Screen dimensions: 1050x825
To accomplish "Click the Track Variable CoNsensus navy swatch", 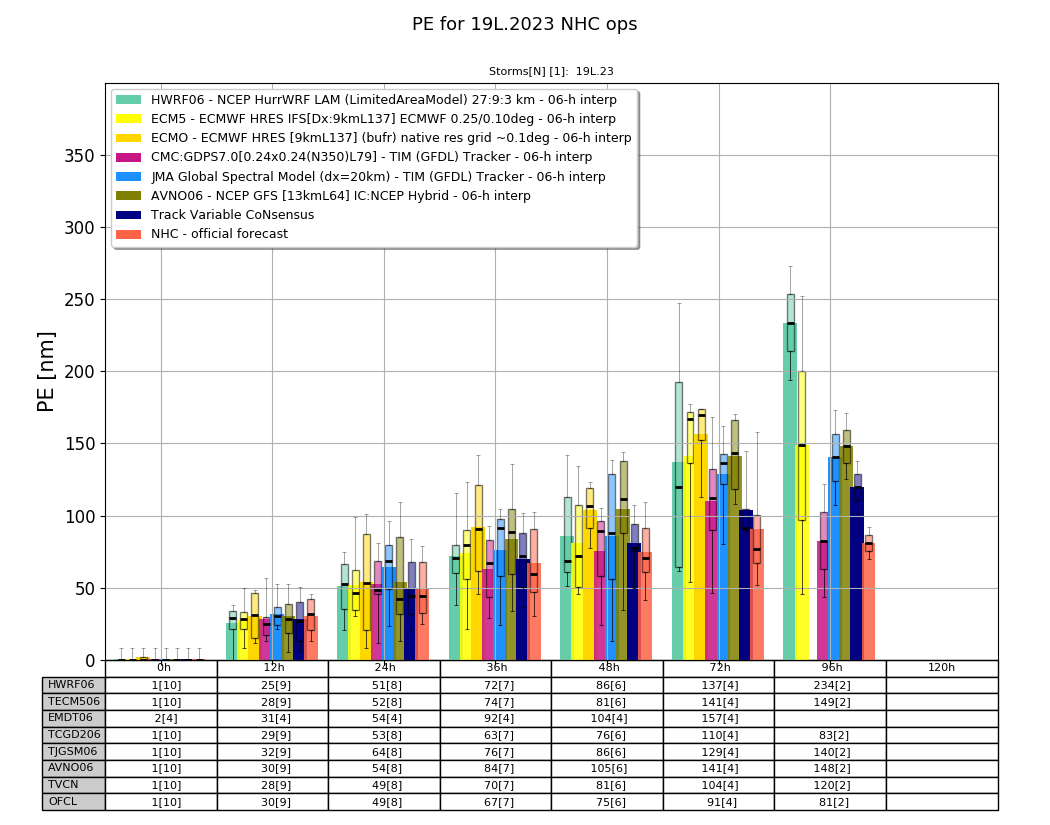I will 129,215.
